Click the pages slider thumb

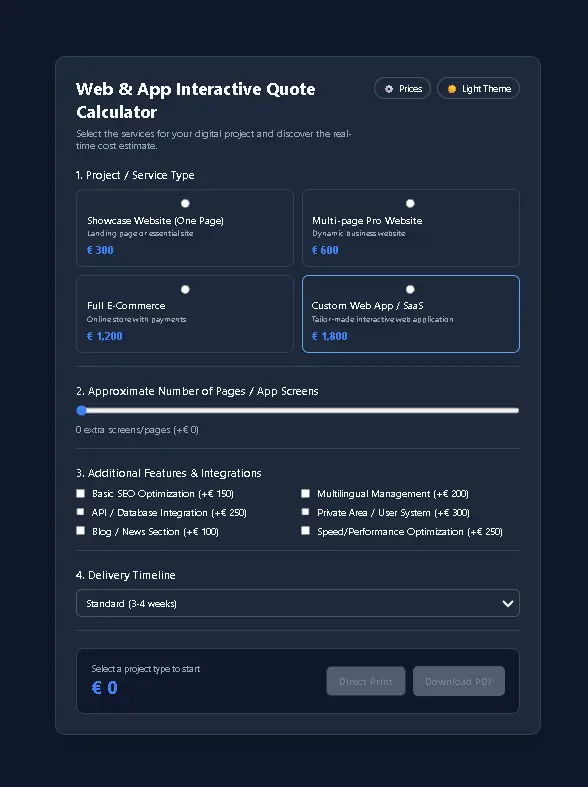click(x=82, y=411)
